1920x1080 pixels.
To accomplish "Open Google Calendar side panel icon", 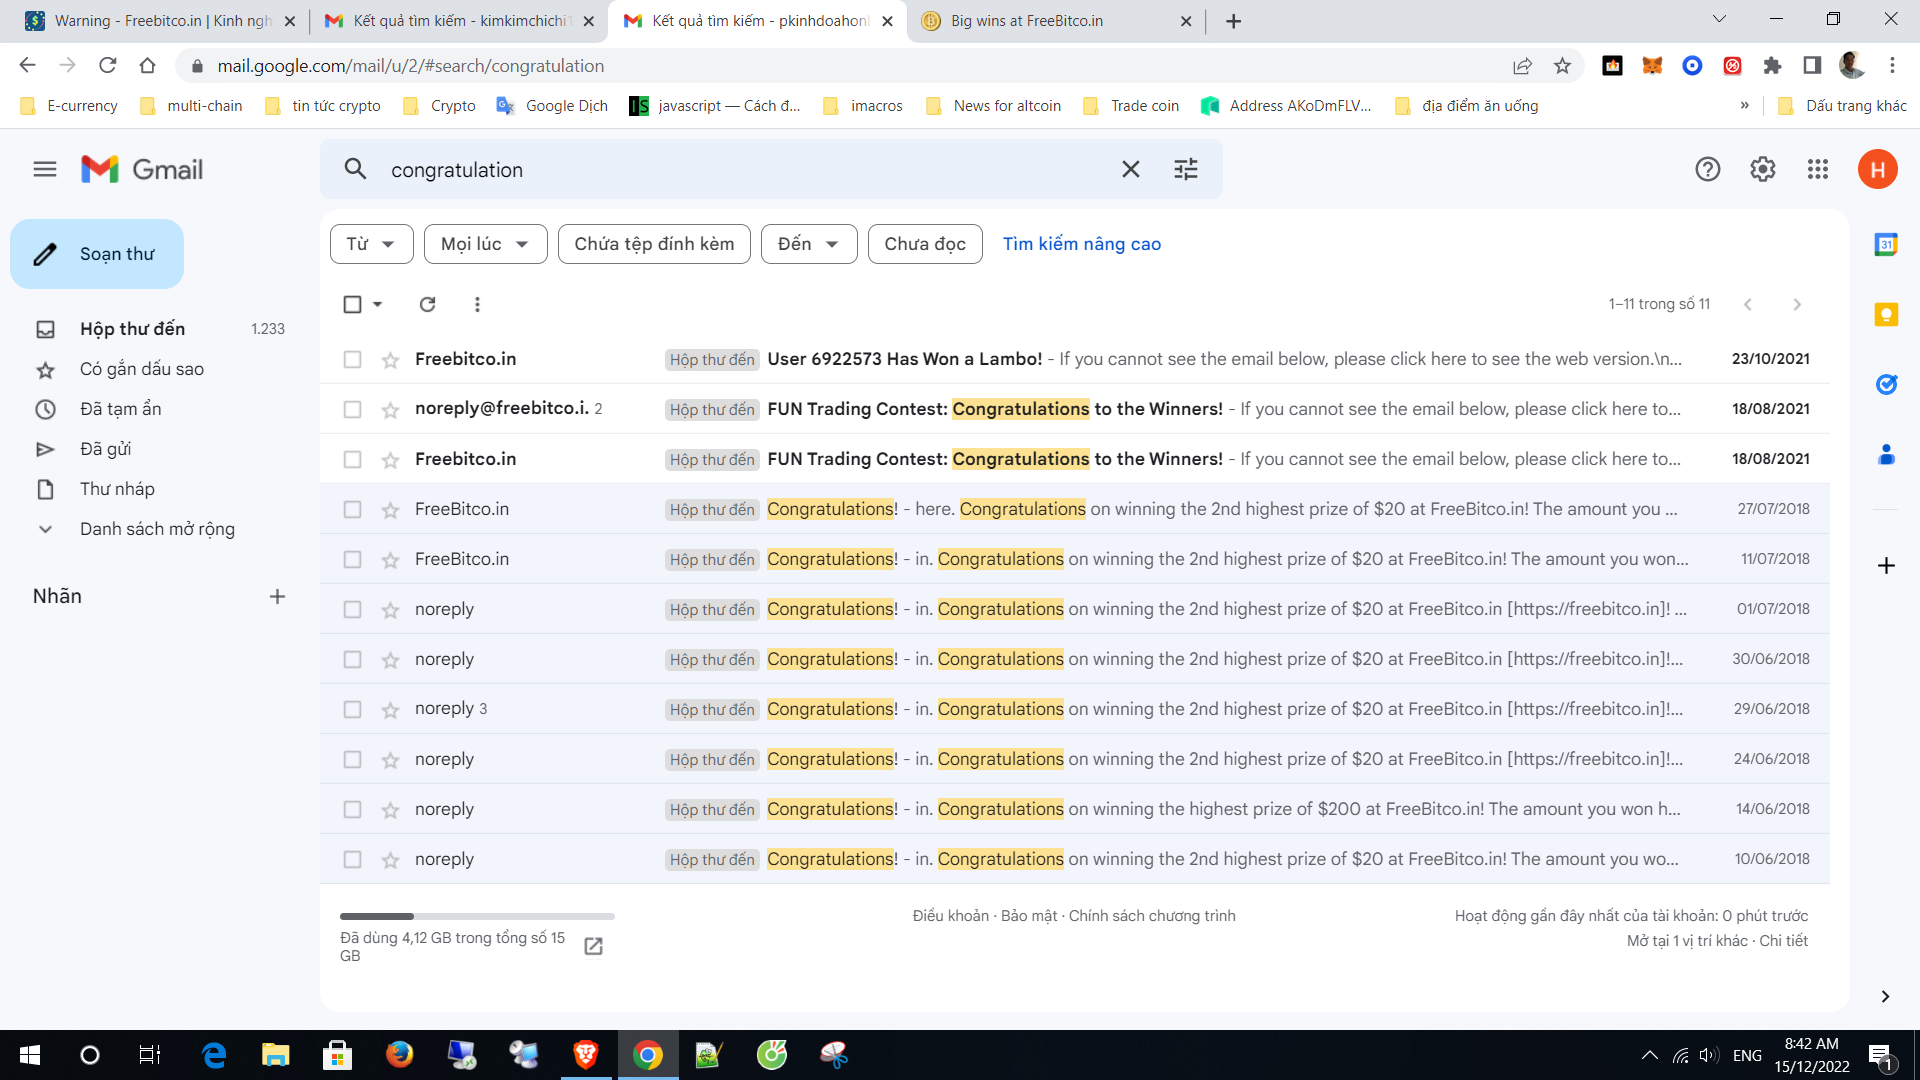I will (1886, 244).
